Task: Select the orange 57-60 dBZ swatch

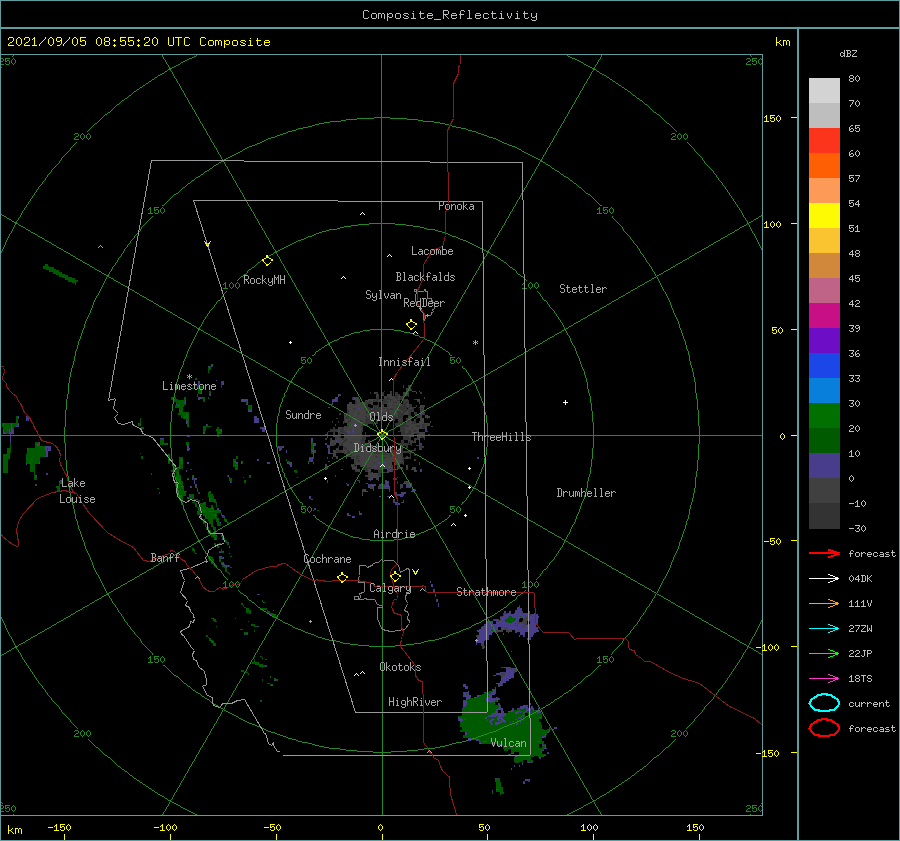Action: pyautogui.click(x=824, y=165)
